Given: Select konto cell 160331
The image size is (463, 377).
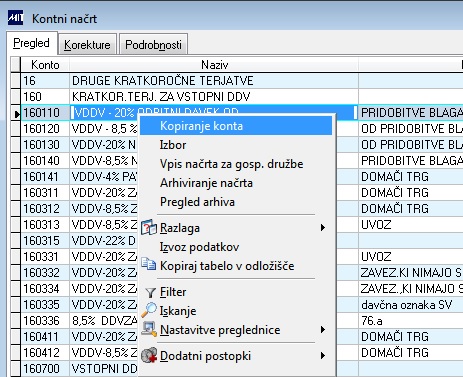Looking at the screenshot, I should (45, 257).
